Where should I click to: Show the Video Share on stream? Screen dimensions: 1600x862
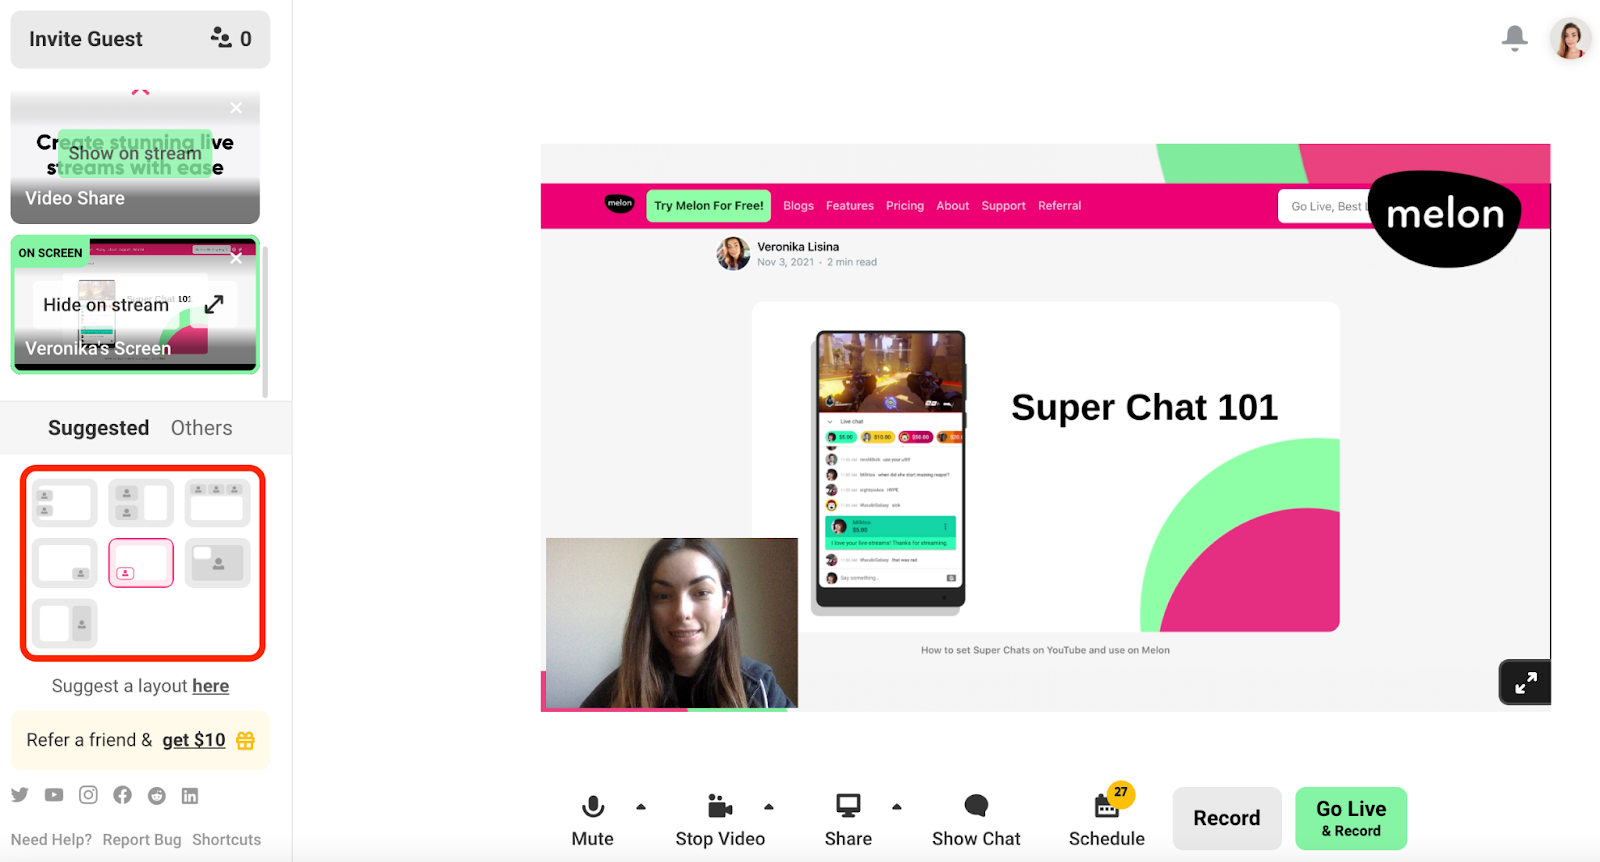(x=135, y=153)
